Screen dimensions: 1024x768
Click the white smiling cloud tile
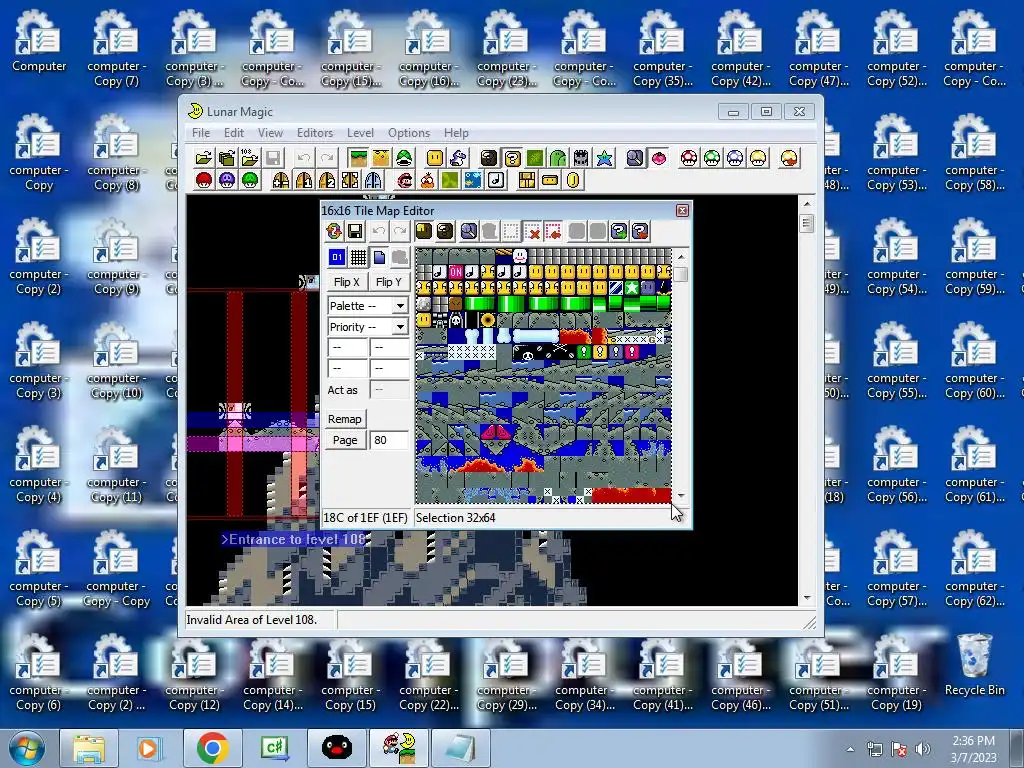pyautogui.click(x=520, y=255)
